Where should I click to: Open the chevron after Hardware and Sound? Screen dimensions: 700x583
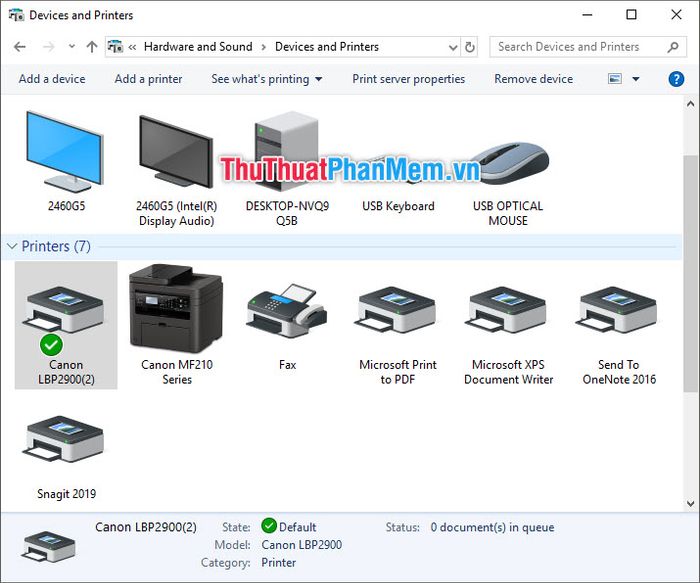point(264,47)
